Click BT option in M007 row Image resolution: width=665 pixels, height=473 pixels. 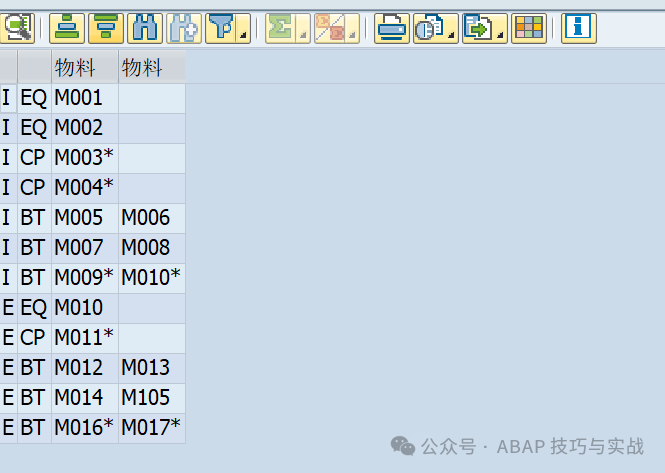34,248
